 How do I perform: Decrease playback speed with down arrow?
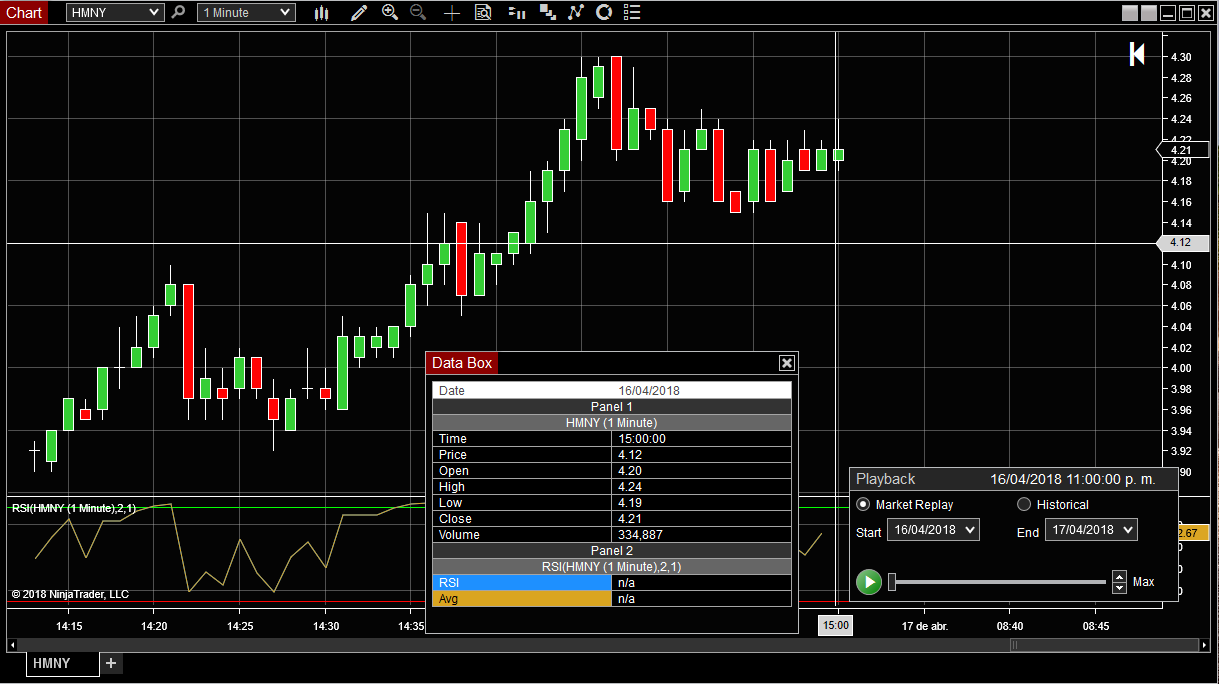pos(1119,587)
